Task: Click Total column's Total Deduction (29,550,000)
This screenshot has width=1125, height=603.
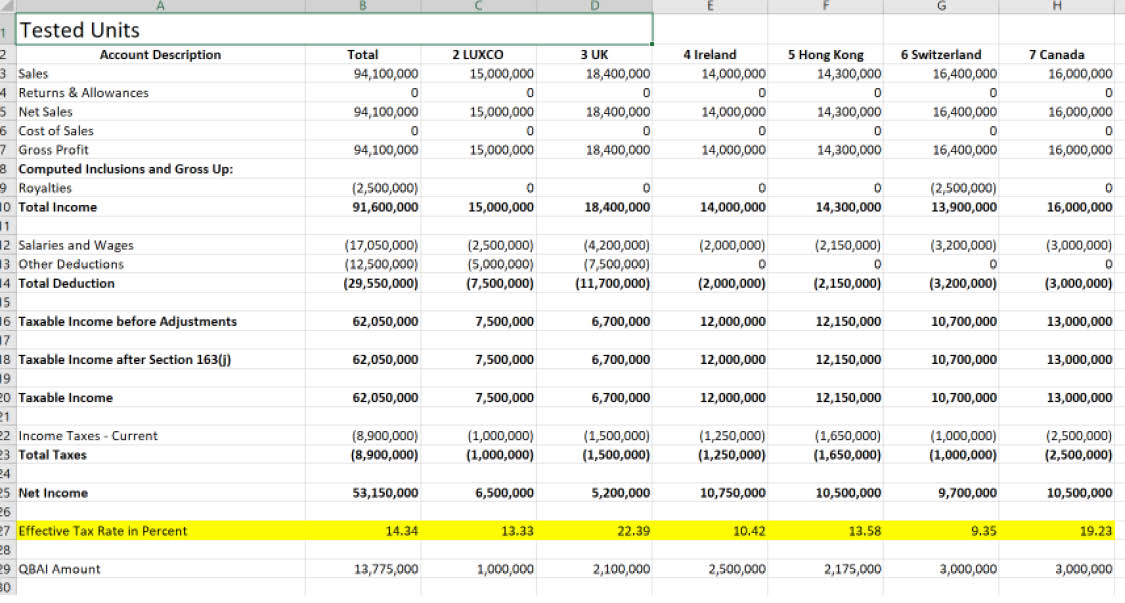Action: point(363,283)
